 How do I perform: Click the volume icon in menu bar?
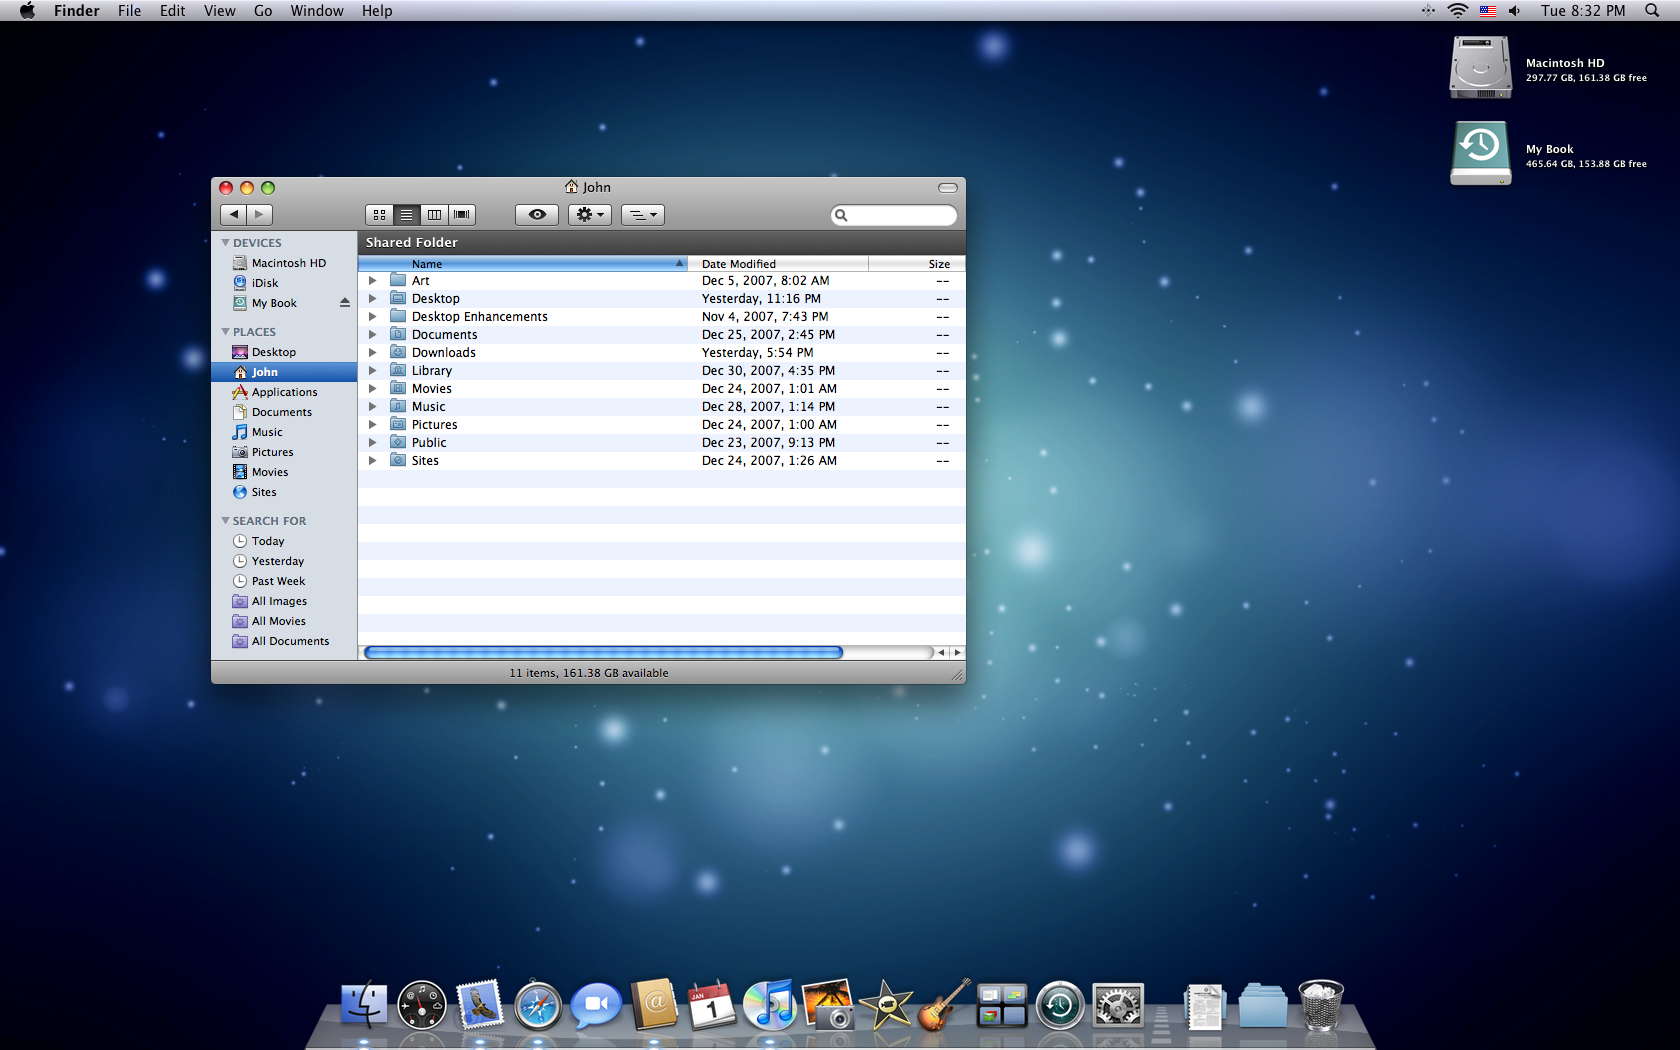1514,11
